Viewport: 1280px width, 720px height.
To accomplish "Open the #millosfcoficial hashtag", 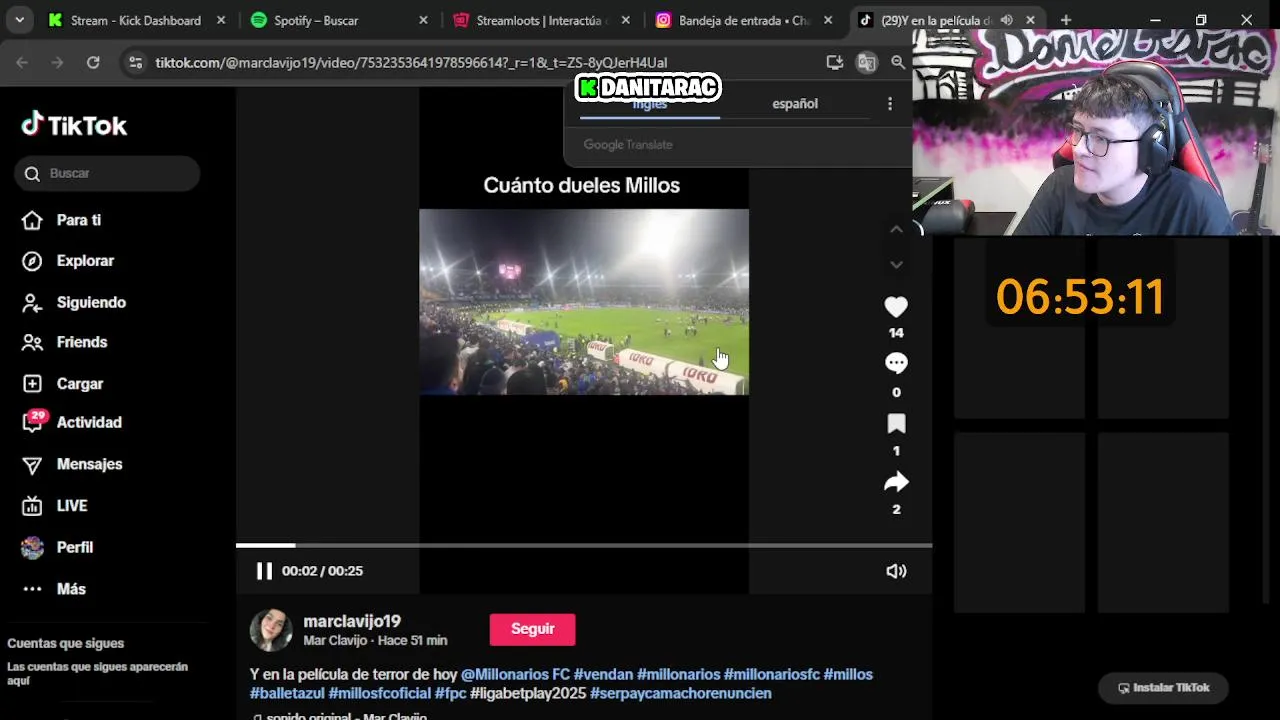I will pos(379,693).
